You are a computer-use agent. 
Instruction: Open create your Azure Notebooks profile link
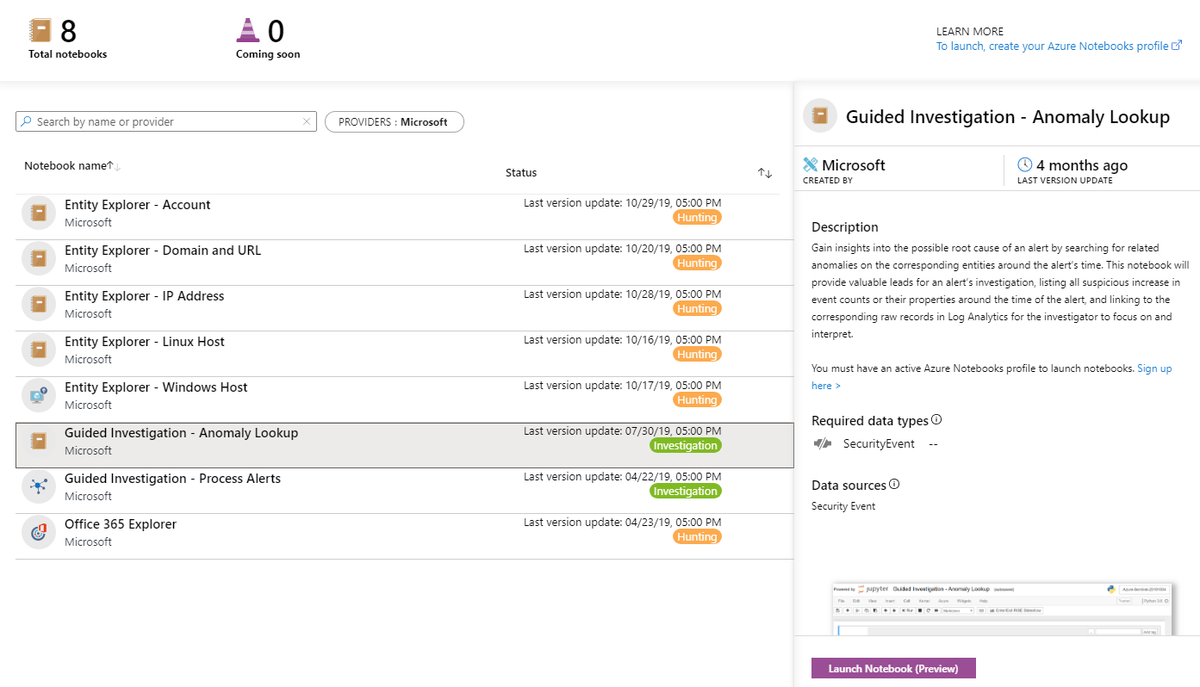pos(1052,46)
